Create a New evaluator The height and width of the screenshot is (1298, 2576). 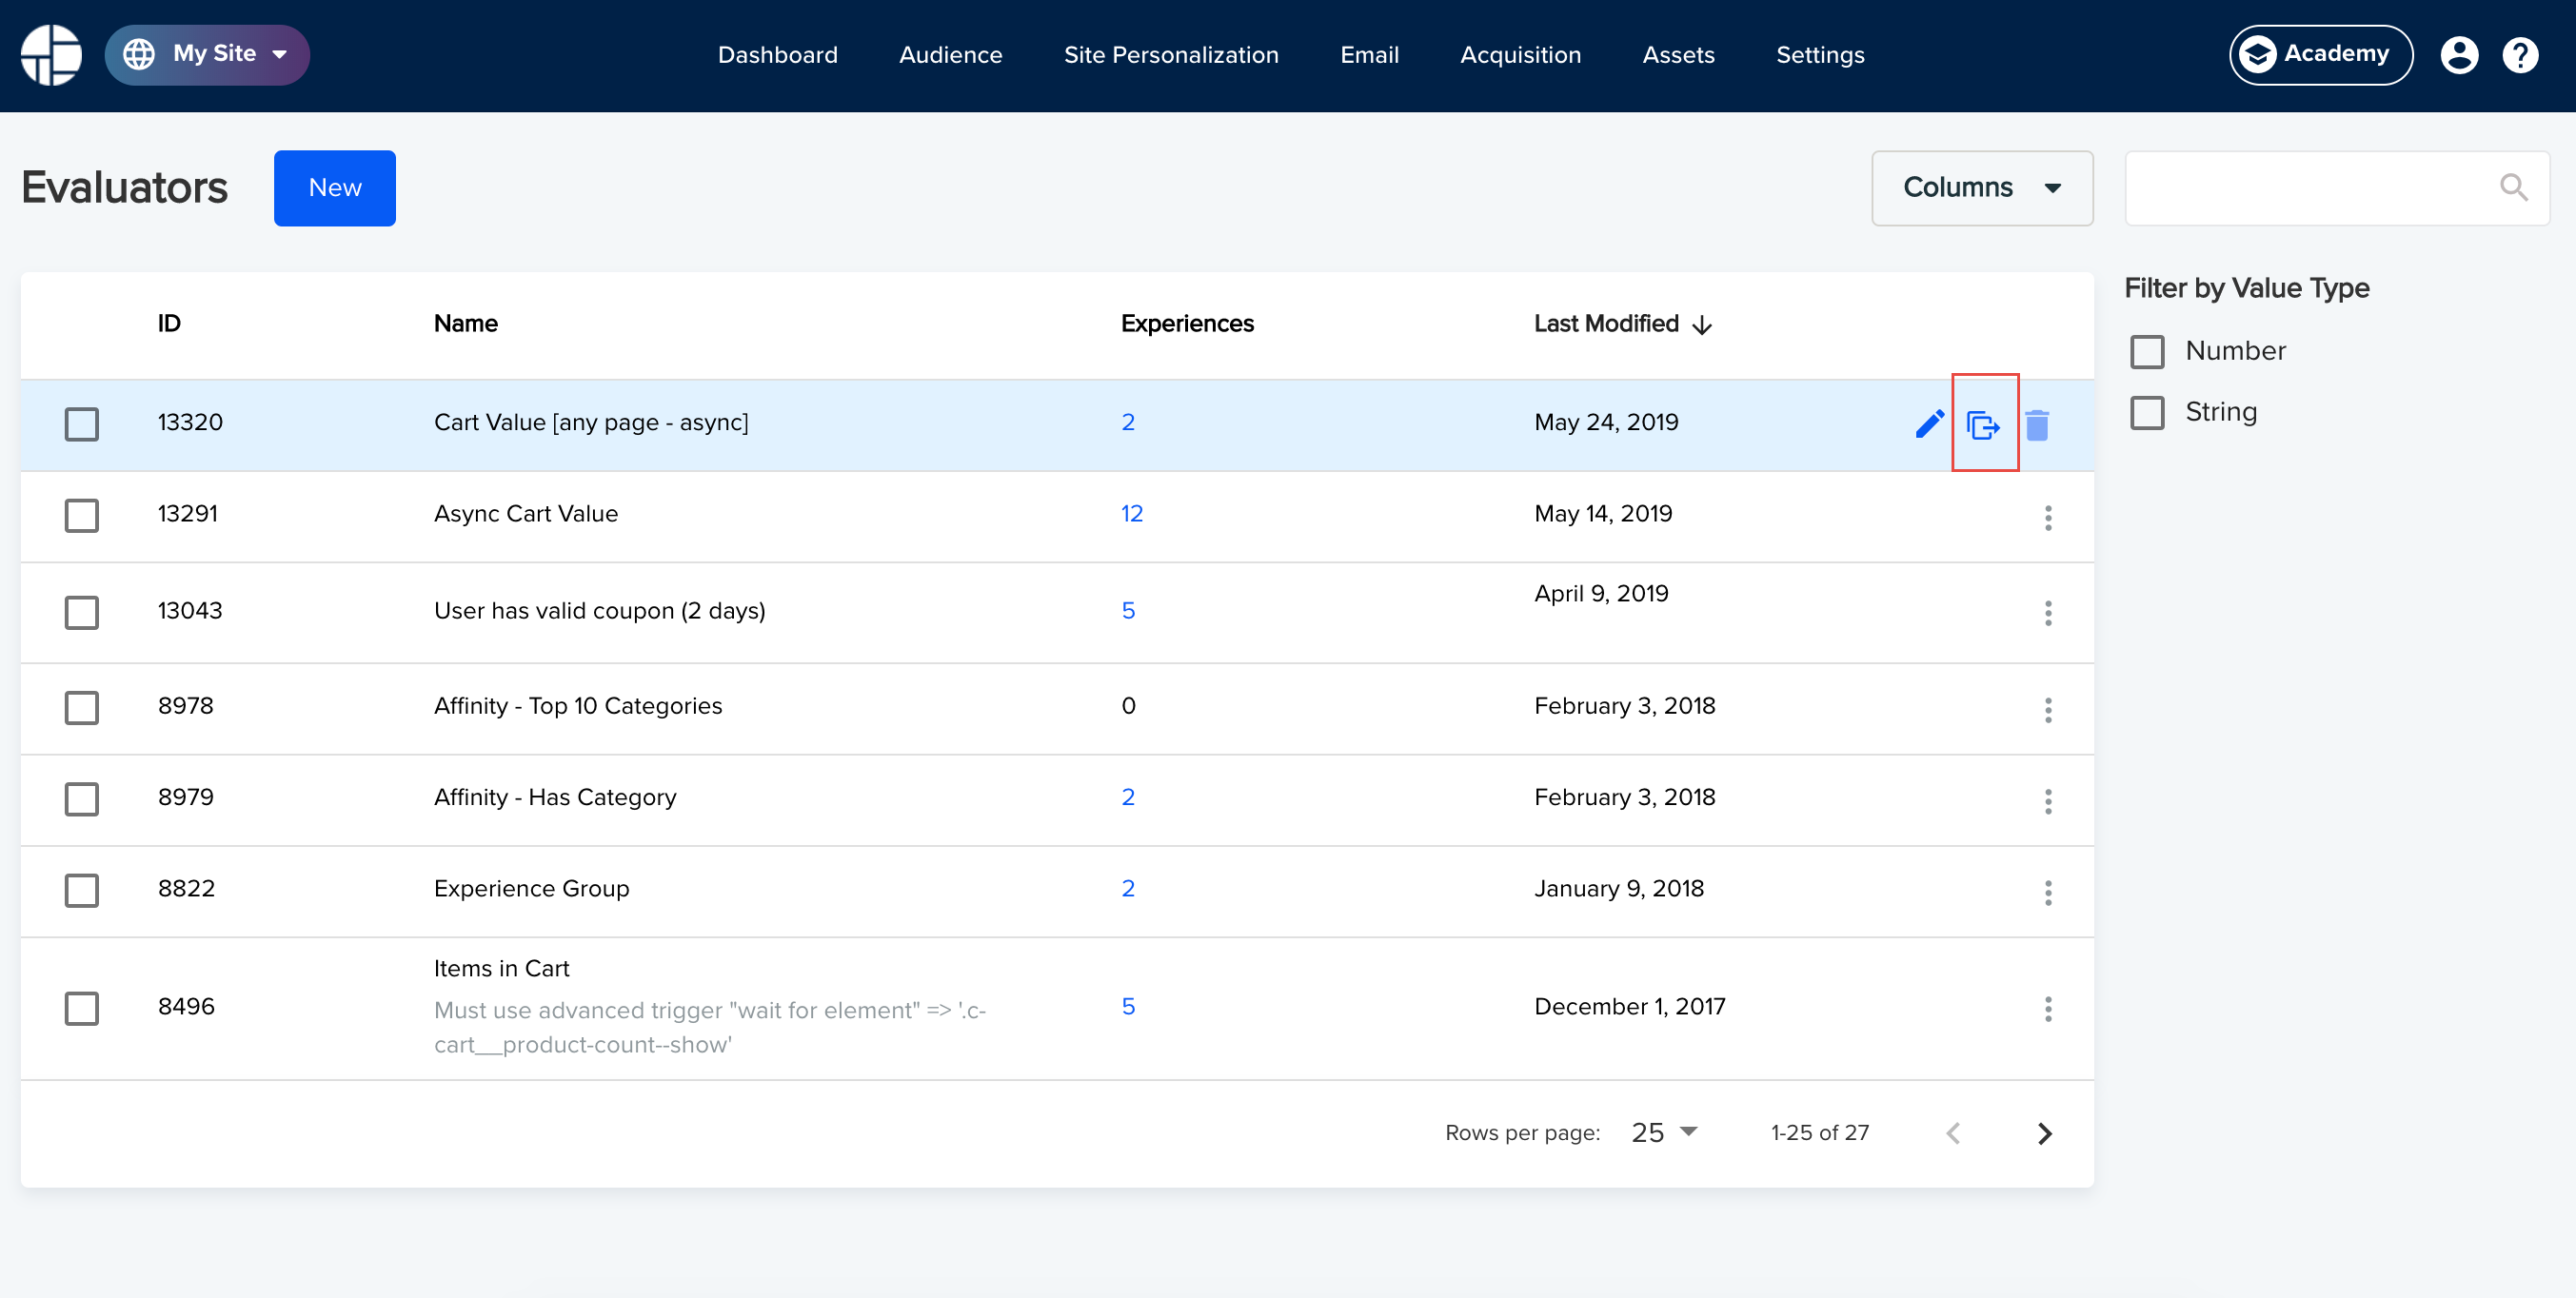[335, 188]
